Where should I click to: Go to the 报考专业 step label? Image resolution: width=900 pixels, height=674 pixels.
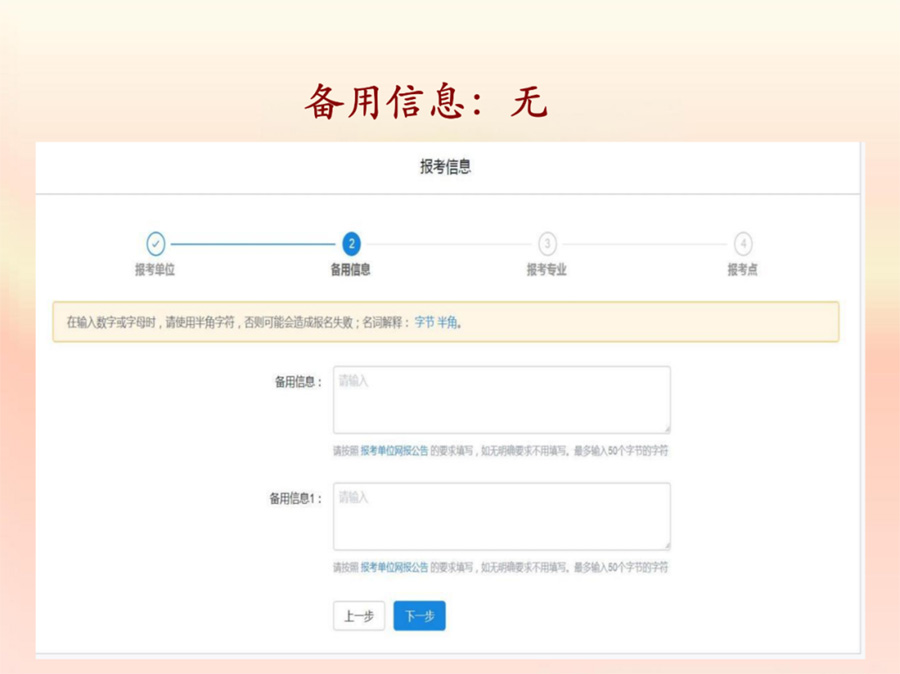[547, 270]
